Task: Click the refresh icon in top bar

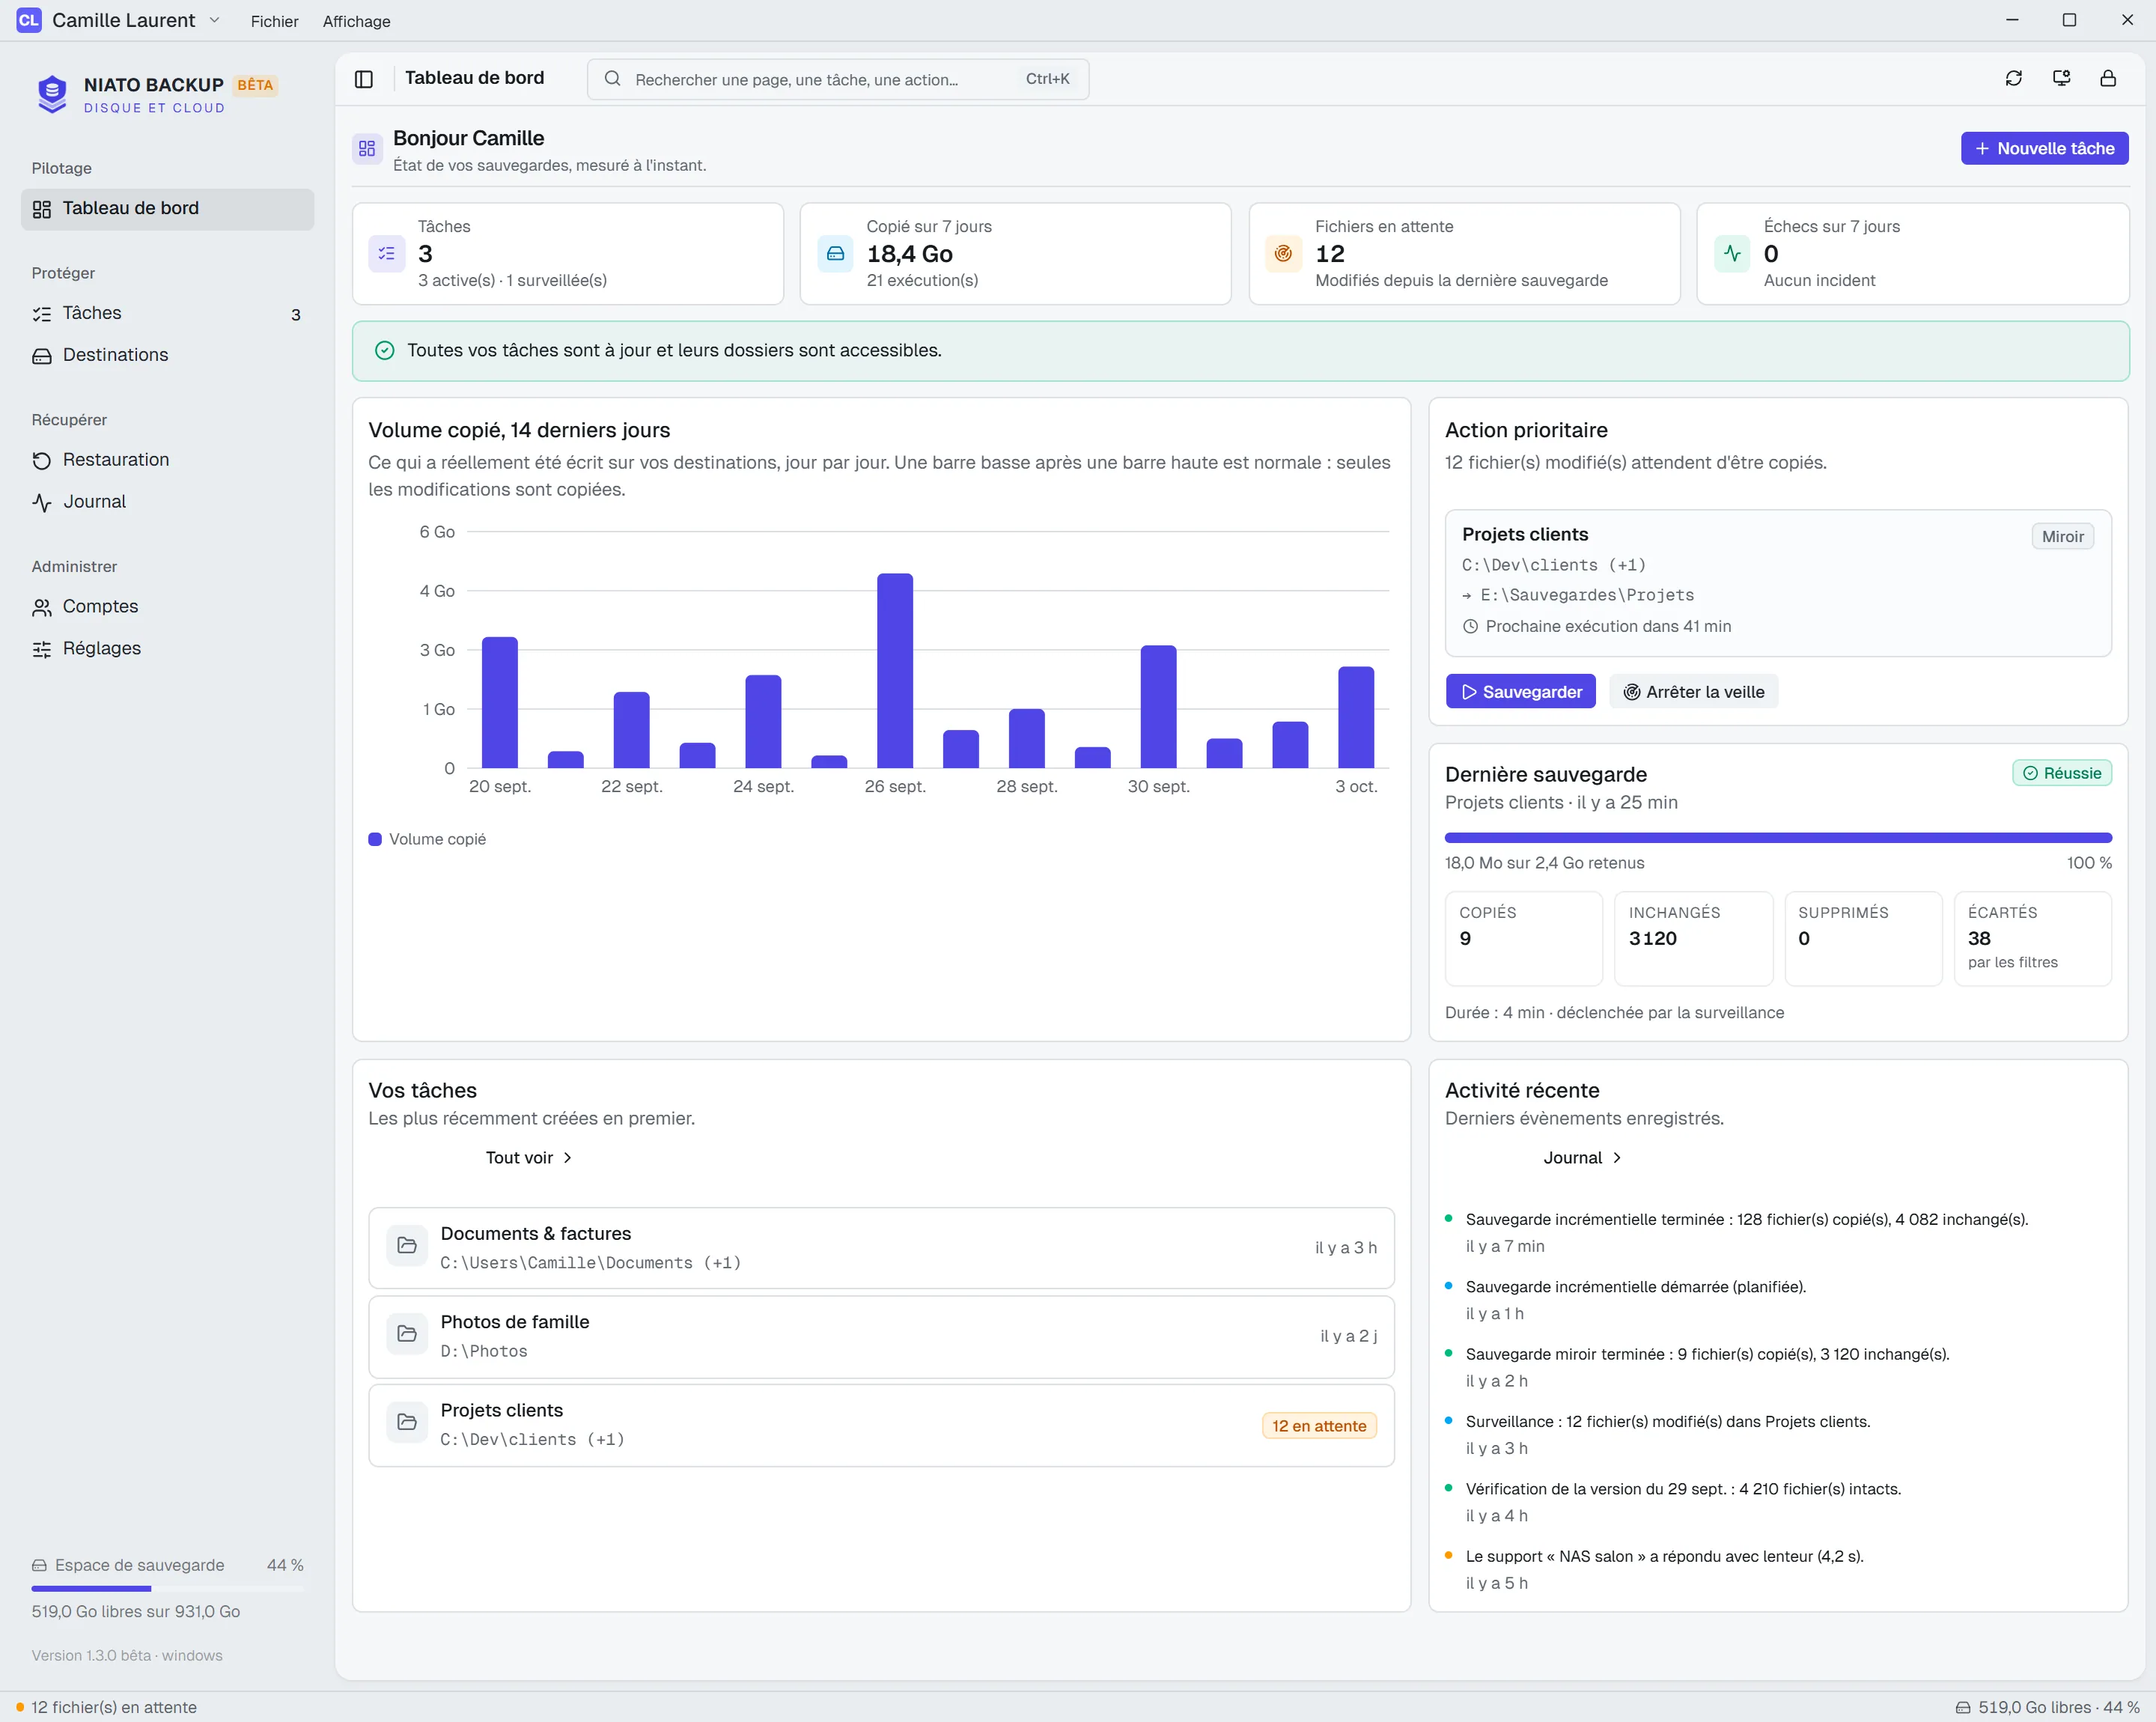Action: click(x=2013, y=78)
